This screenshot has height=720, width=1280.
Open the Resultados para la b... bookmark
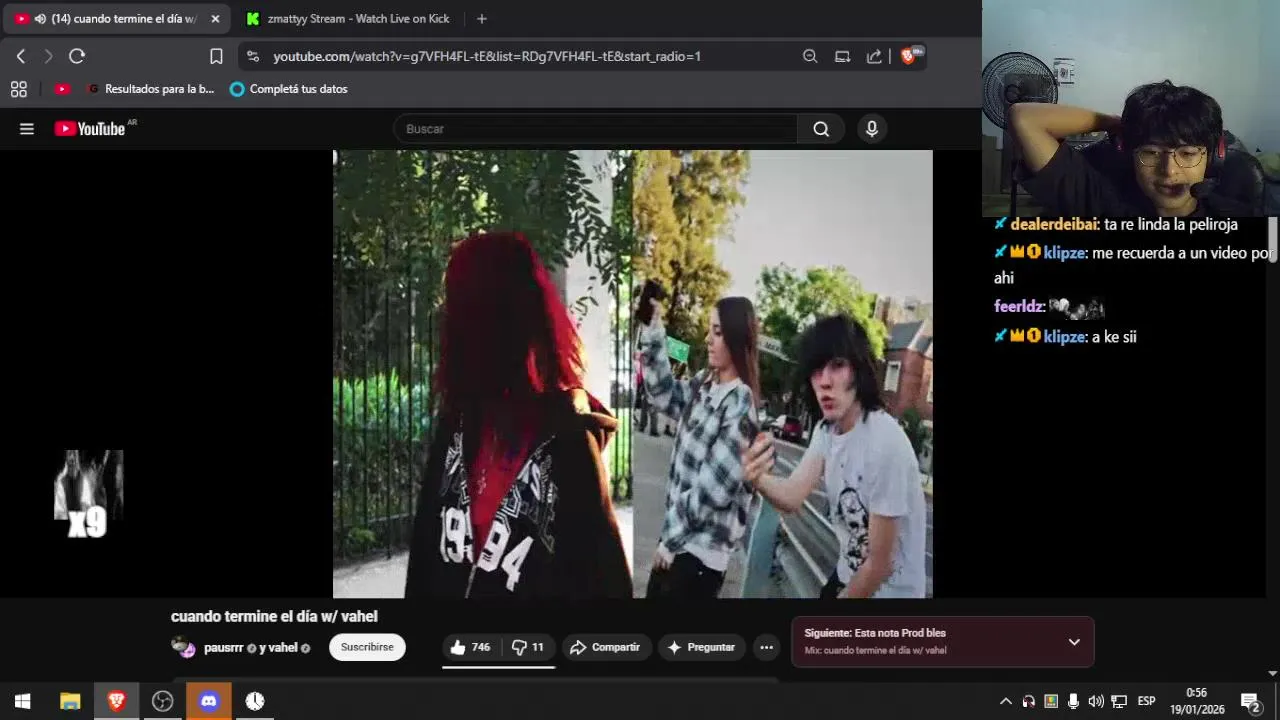coord(151,89)
